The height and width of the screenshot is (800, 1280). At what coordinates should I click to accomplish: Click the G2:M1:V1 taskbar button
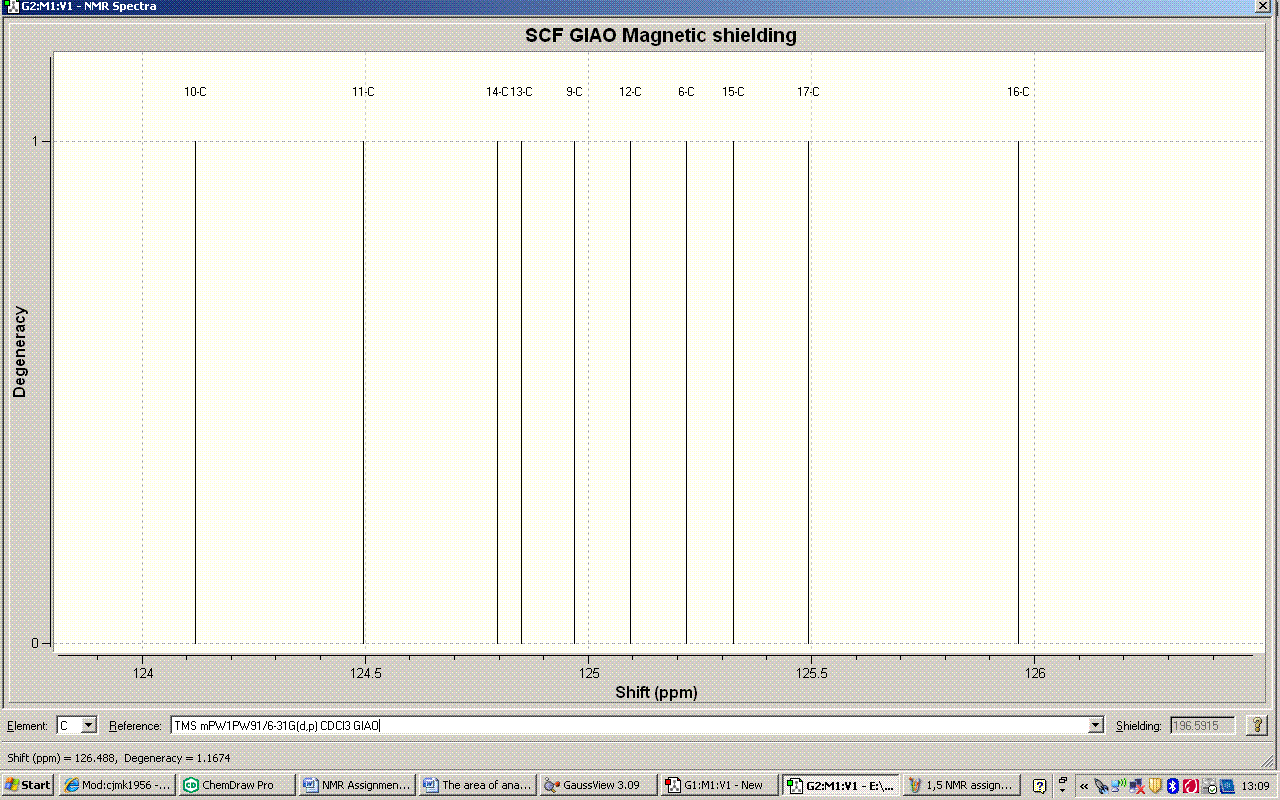(x=840, y=785)
